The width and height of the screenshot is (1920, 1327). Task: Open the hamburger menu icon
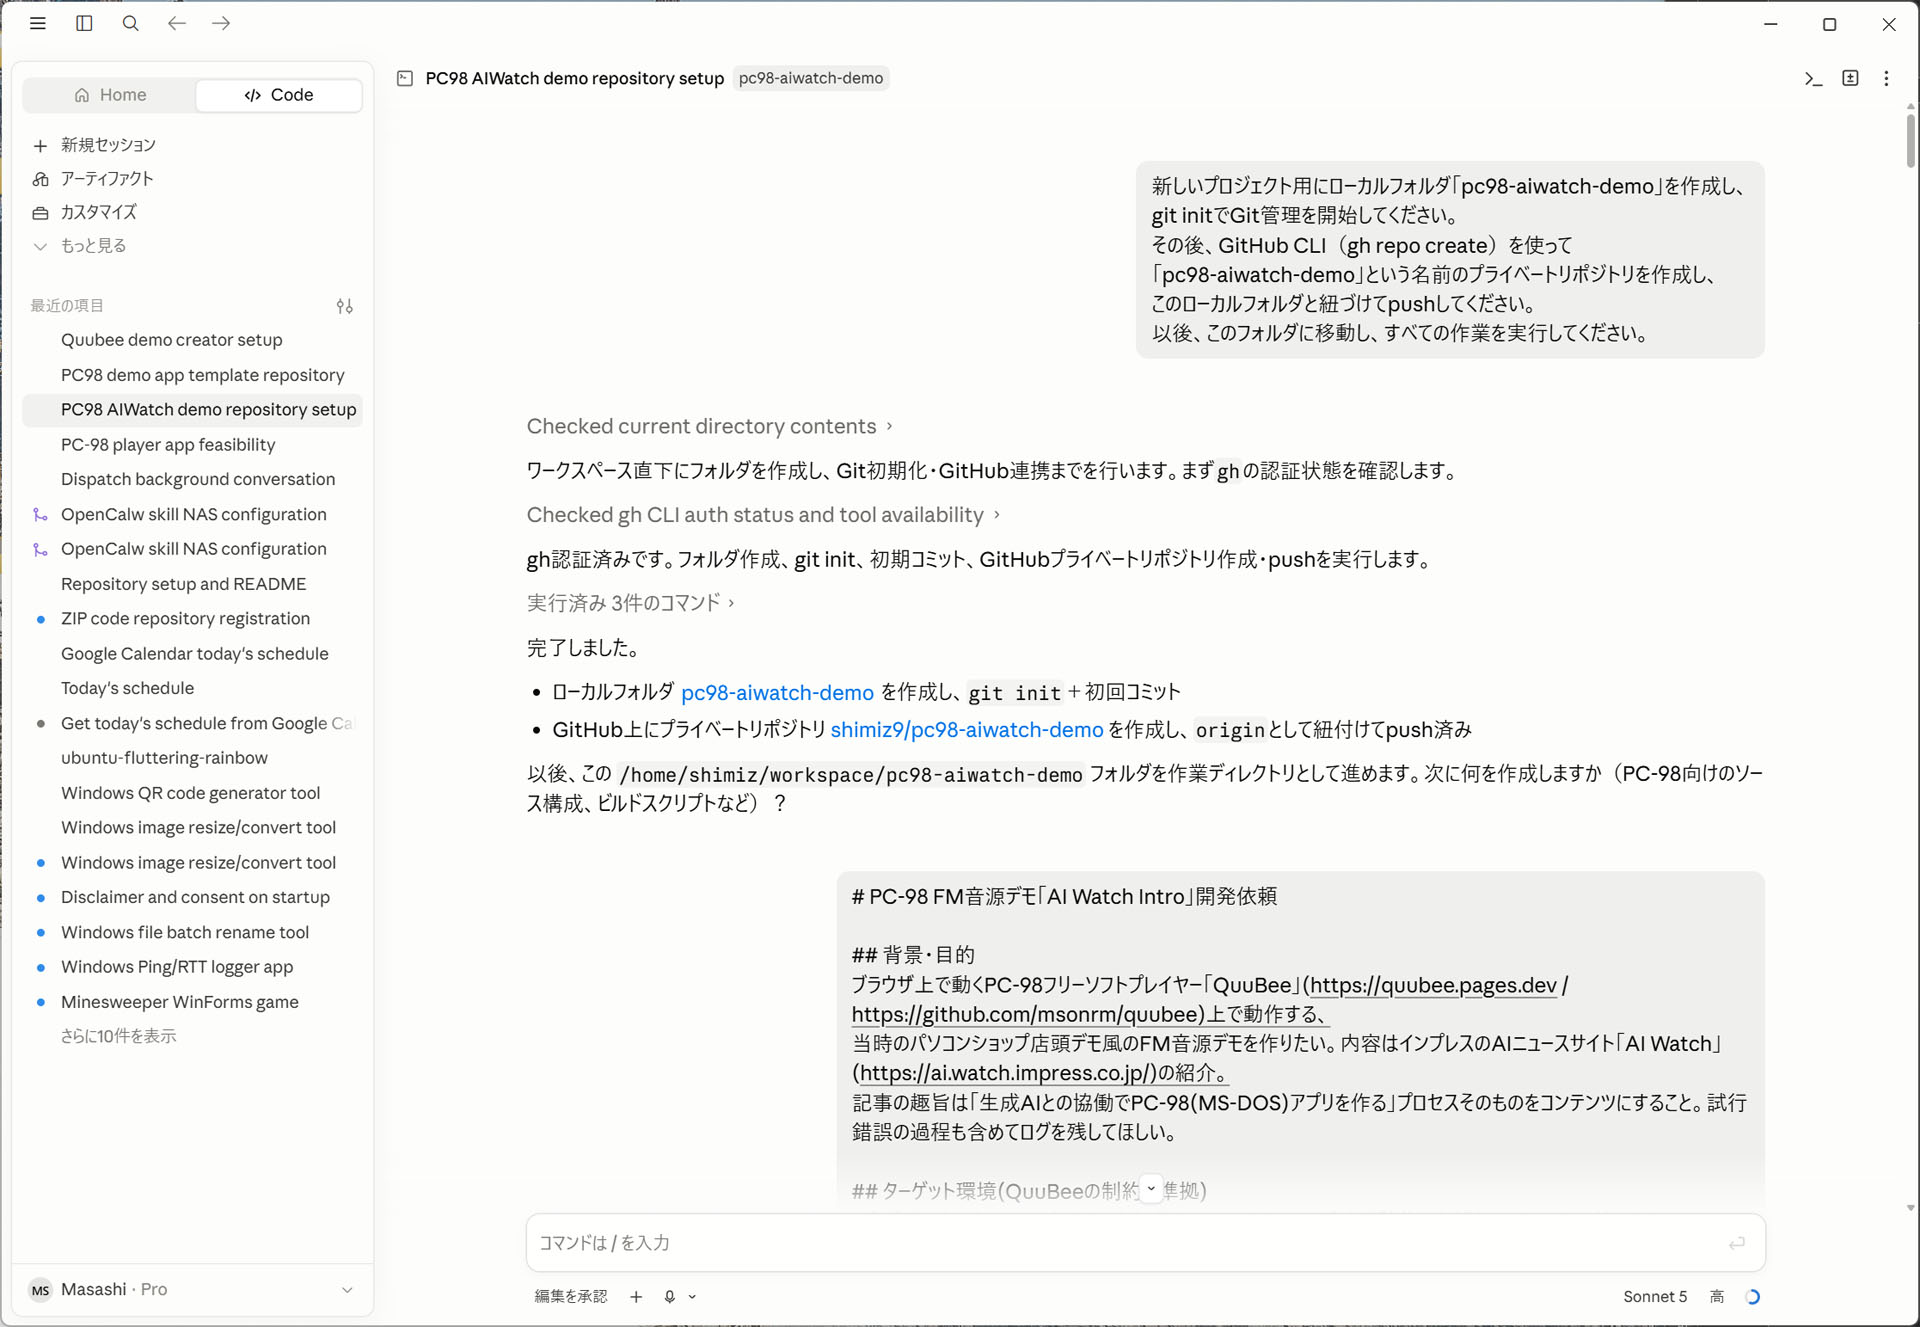tap(38, 23)
